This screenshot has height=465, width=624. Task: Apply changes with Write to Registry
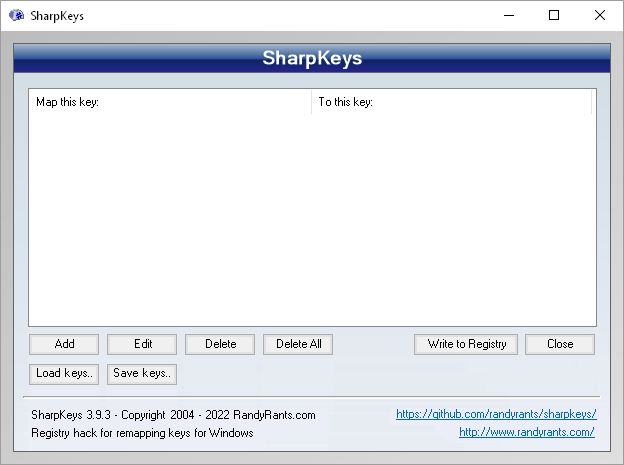point(466,344)
